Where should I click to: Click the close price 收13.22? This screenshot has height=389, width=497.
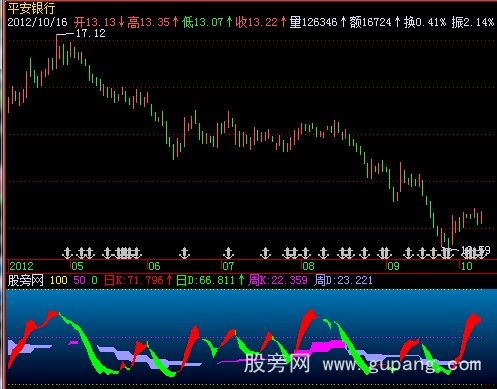[x=257, y=22]
